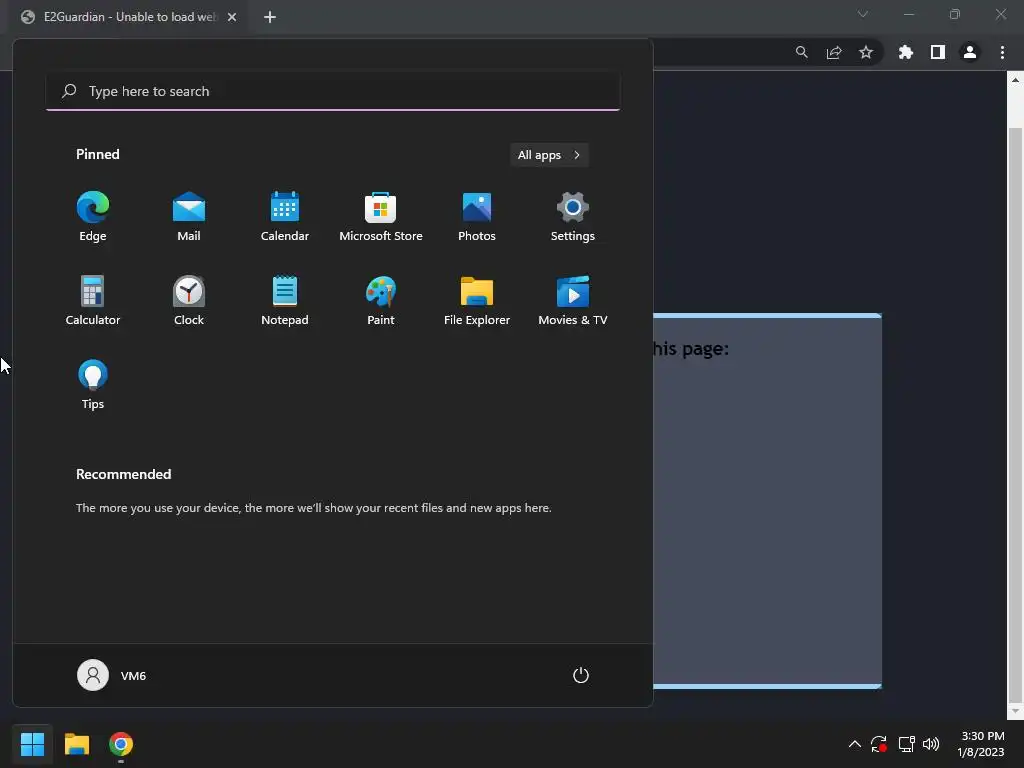Toggle the Chrome side panel
The height and width of the screenshot is (768, 1024).
click(938, 52)
